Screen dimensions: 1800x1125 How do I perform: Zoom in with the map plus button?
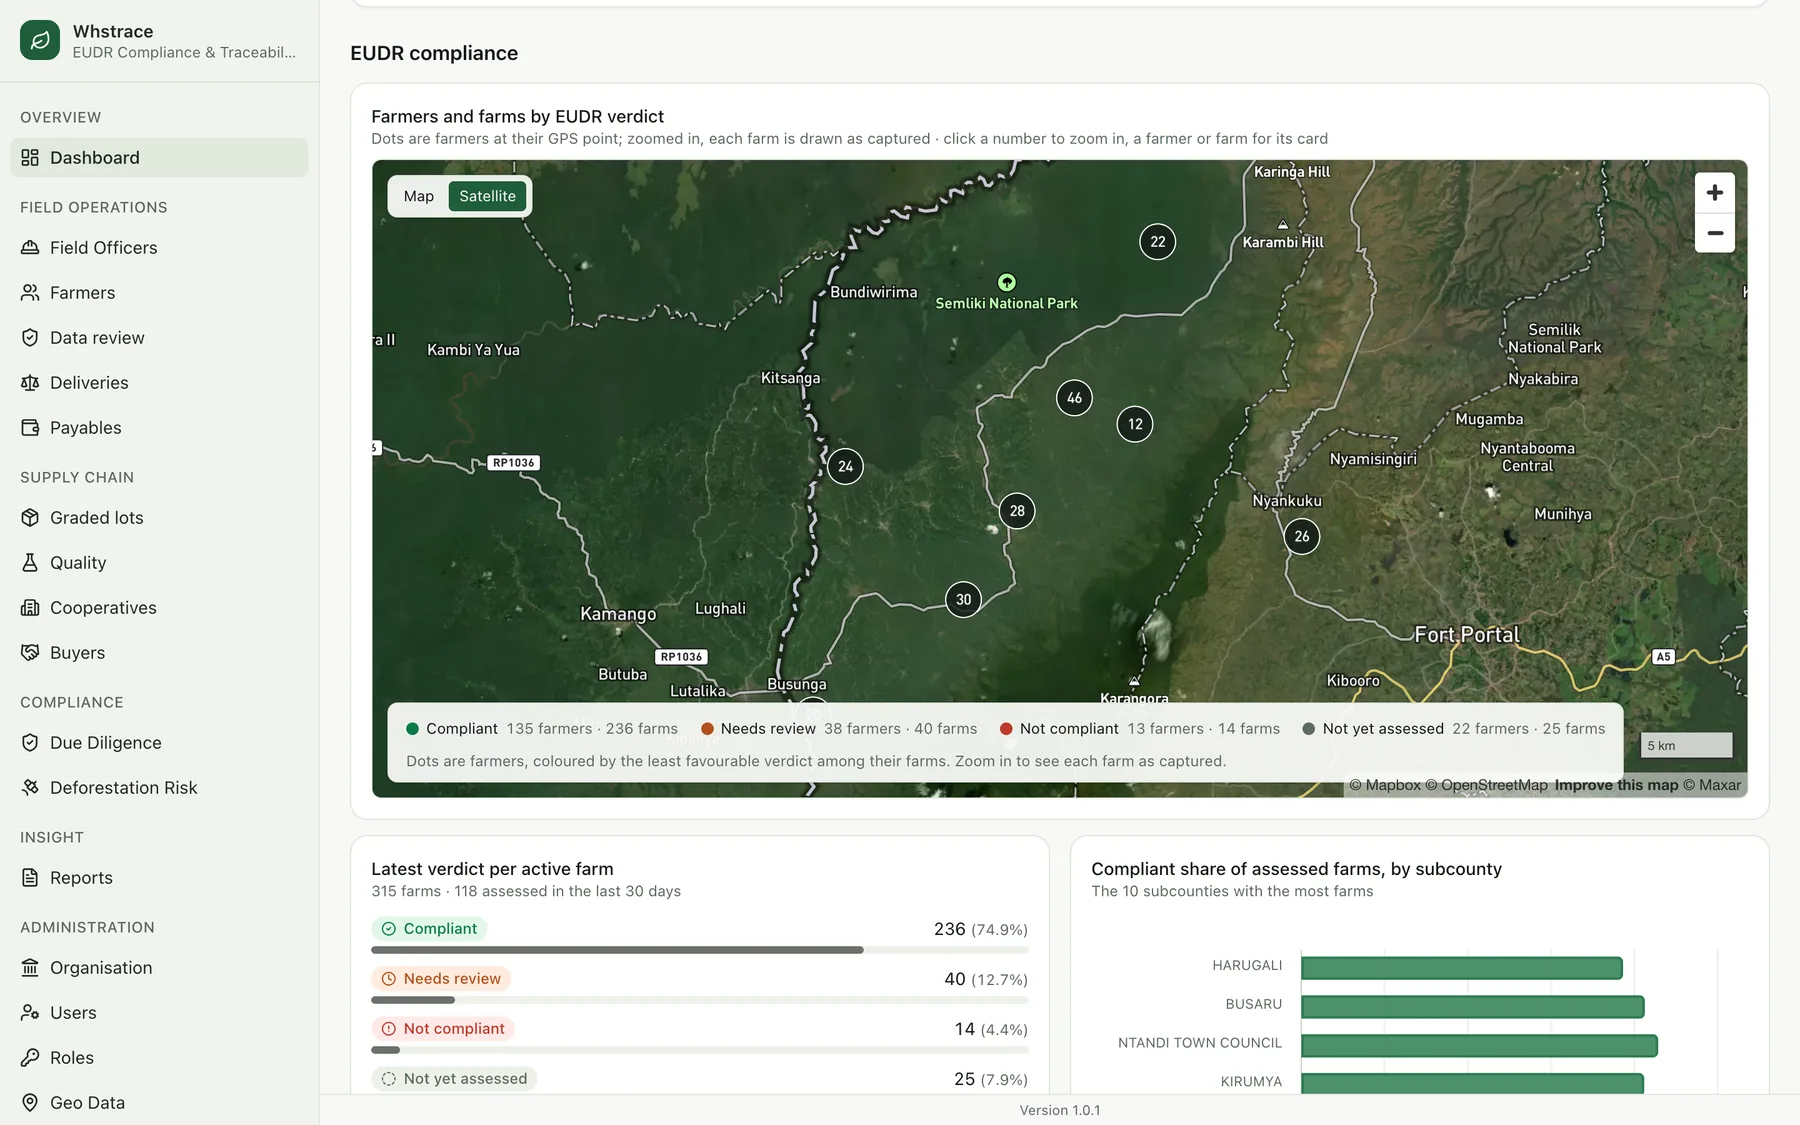[x=1714, y=193]
